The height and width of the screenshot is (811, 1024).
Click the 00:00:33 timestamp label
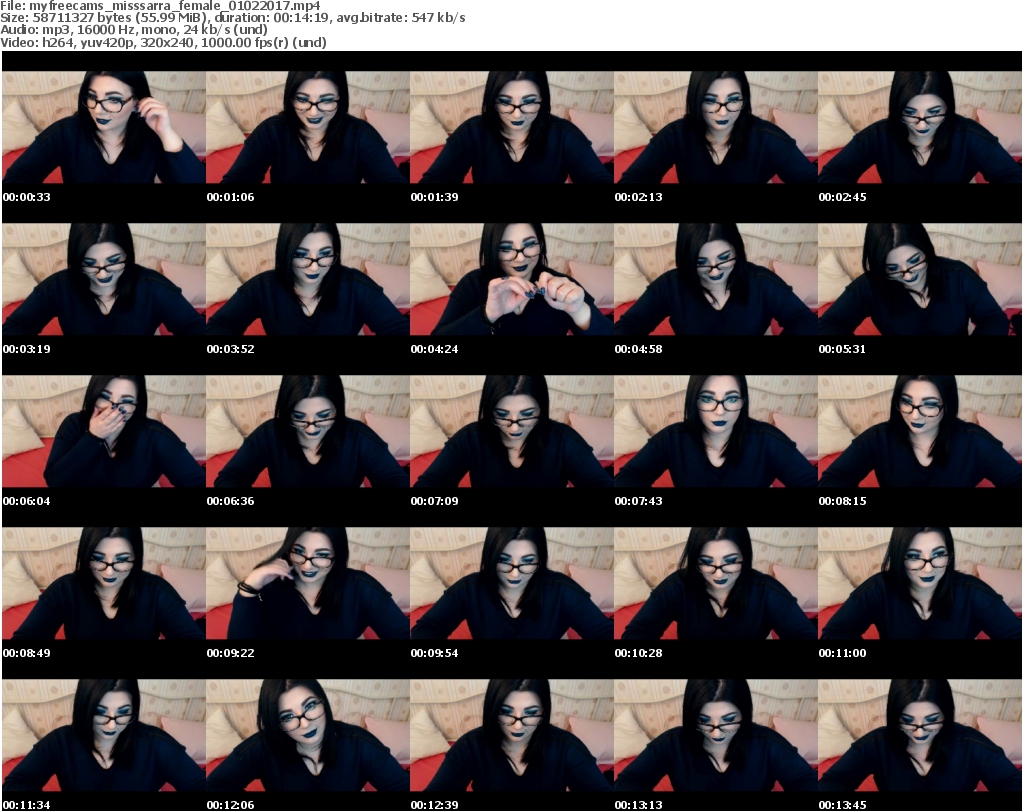(x=27, y=197)
